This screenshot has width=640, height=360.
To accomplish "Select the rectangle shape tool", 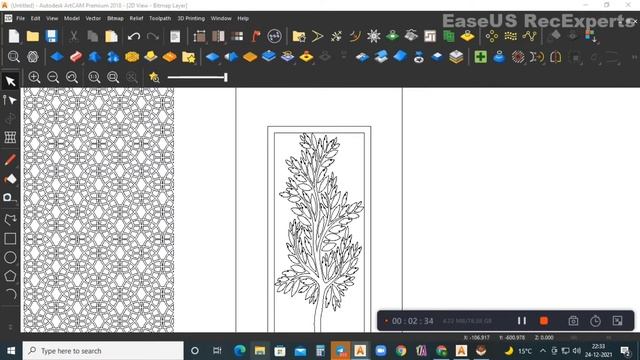I will [10, 239].
